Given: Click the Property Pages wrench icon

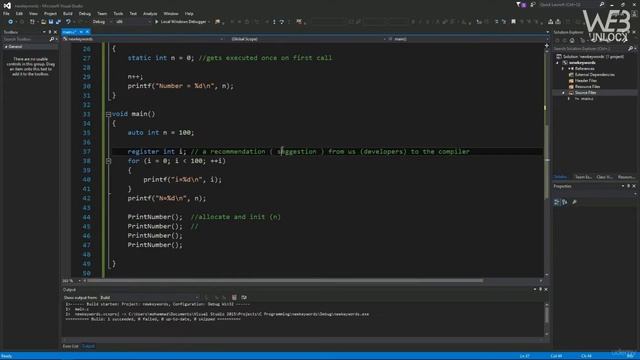Looking at the screenshot, I should pos(574,202).
